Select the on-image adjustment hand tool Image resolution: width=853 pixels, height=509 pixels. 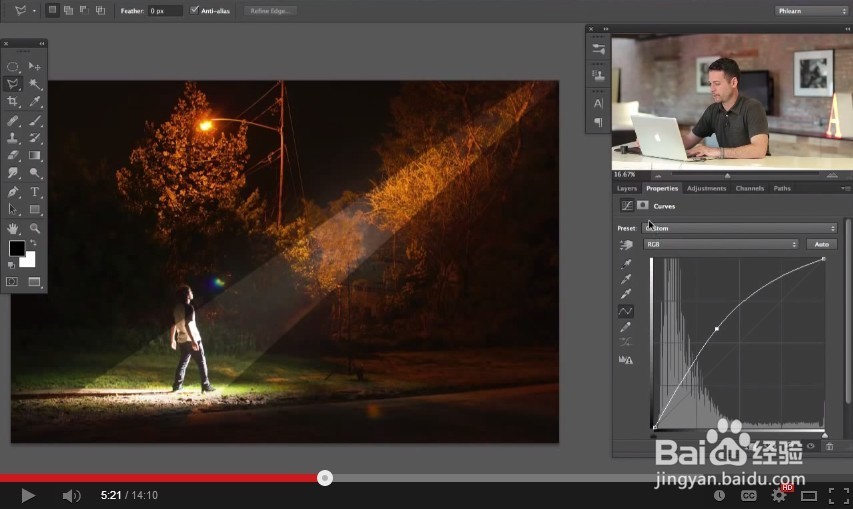626,245
